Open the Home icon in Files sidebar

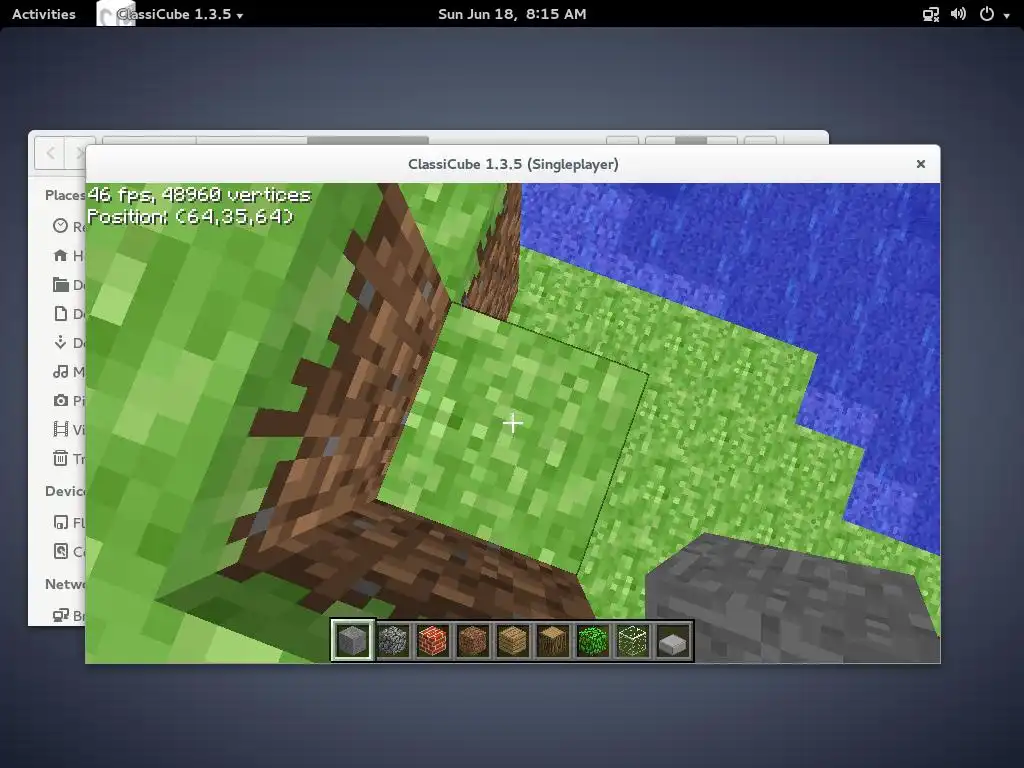coord(61,255)
